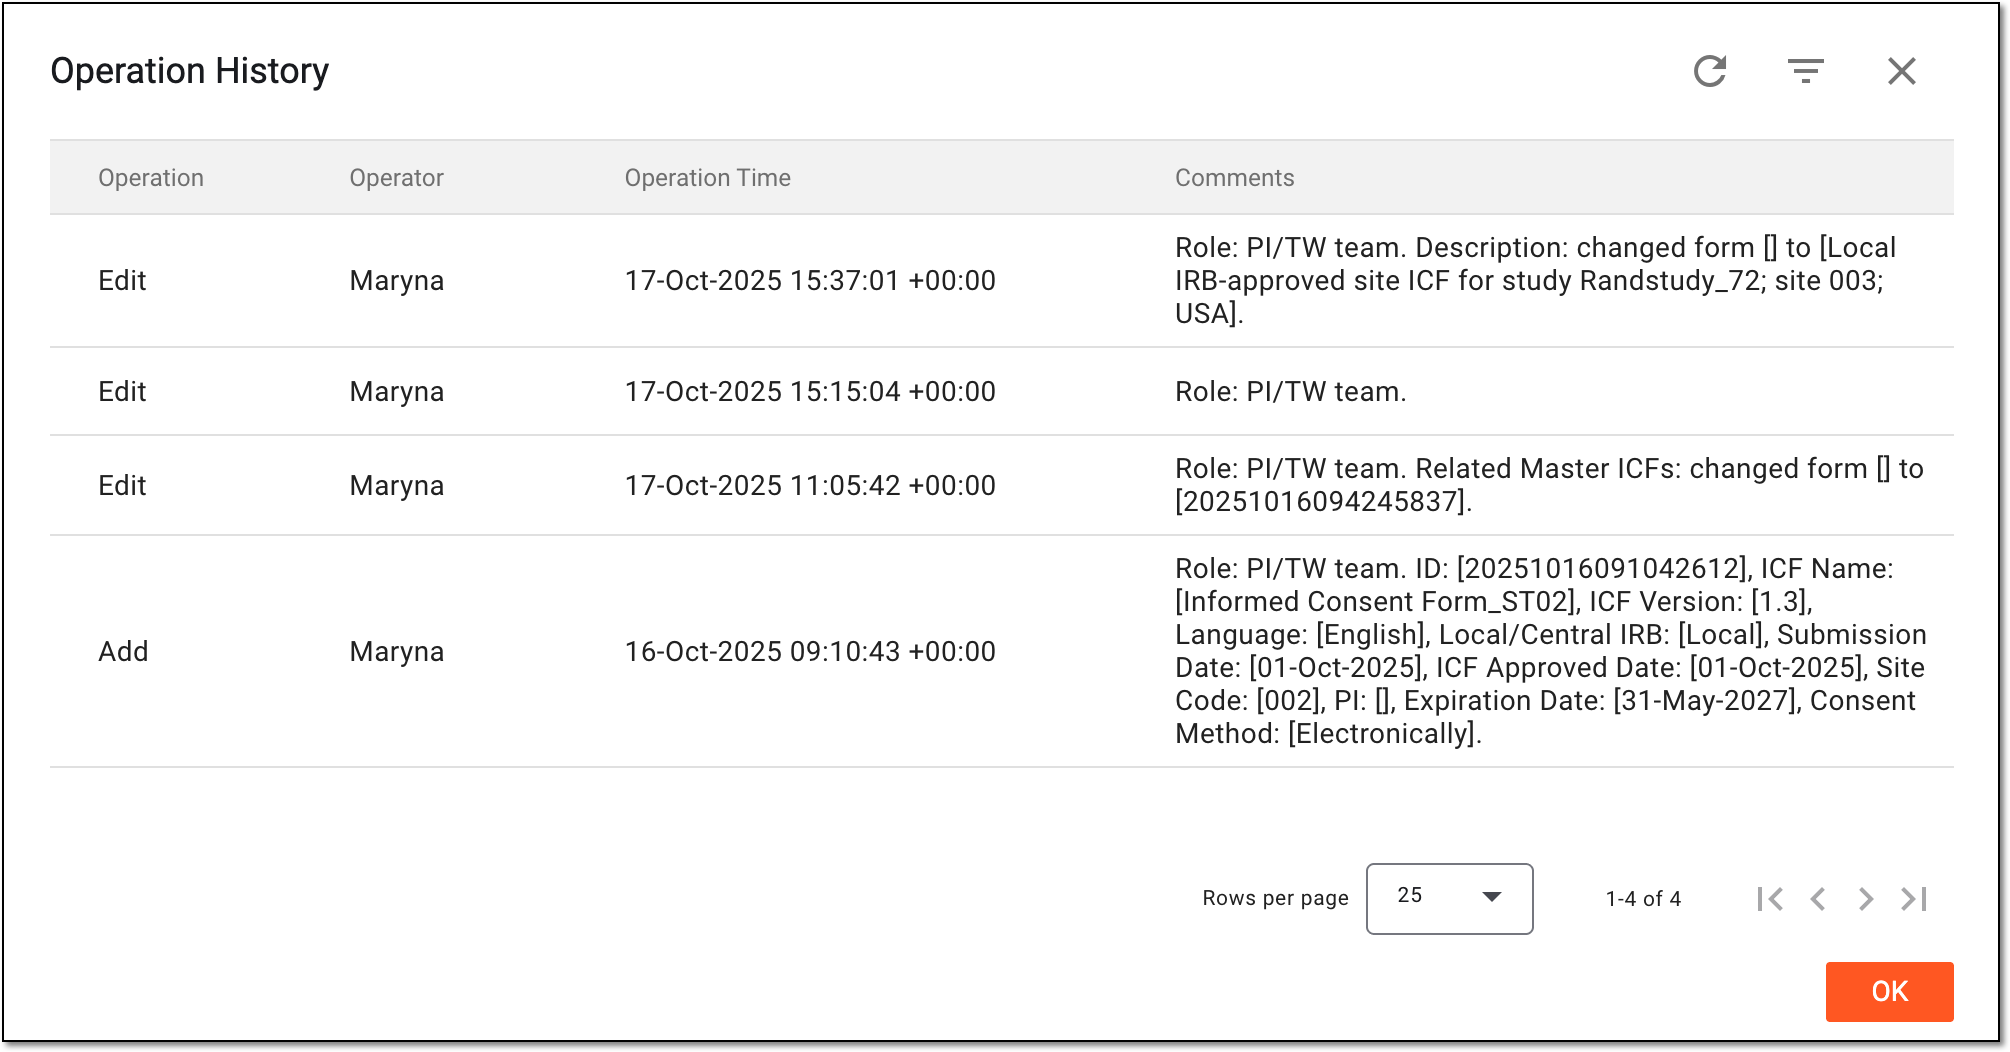Click the '1-4 of 4' pagination text
The height and width of the screenshot is (1052, 2010).
(1643, 899)
